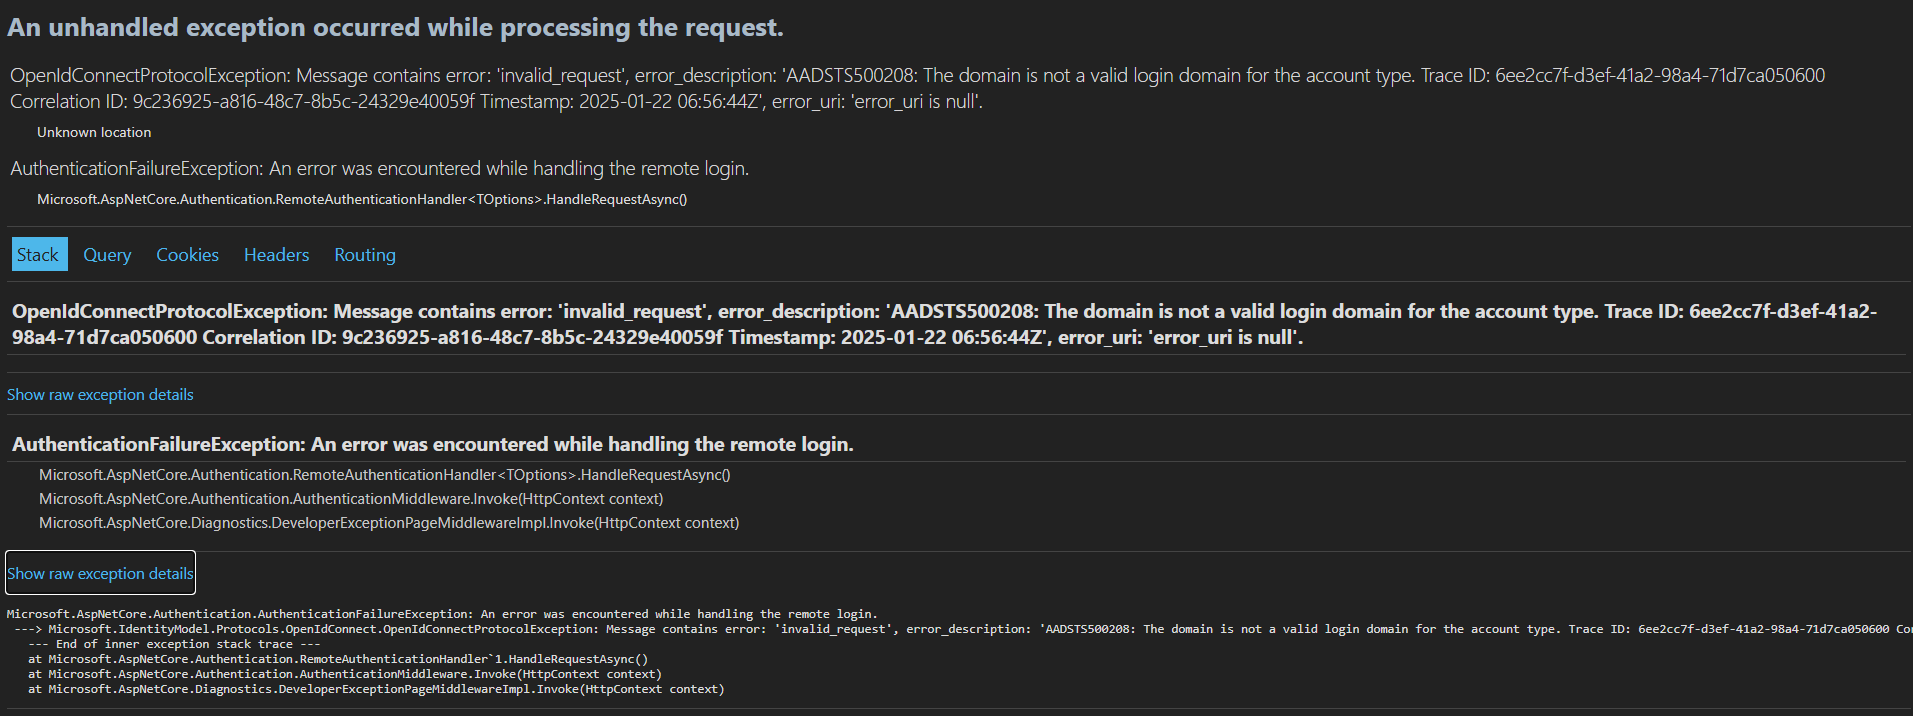The height and width of the screenshot is (716, 1913).
Task: Select the active Stack tab
Action: [39, 254]
